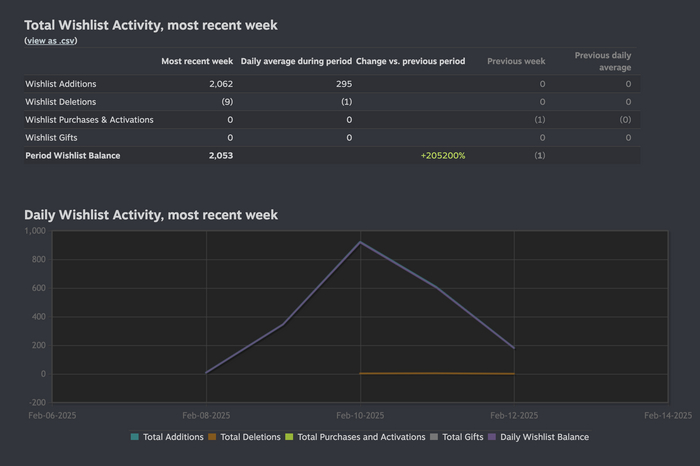The image size is (700, 466).
Task: Toggle the Daily Wishlist Balance legend label
Action: coord(544,437)
